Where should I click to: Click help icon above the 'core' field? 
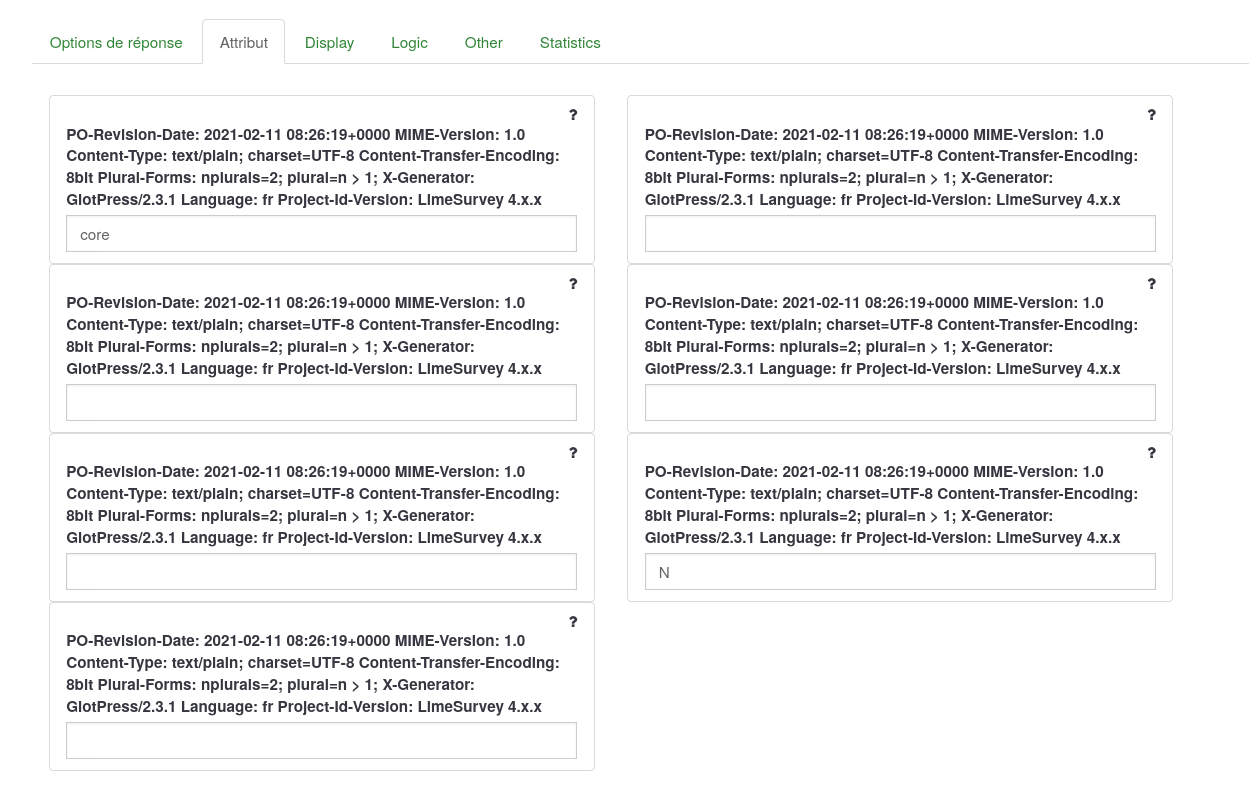pos(573,115)
